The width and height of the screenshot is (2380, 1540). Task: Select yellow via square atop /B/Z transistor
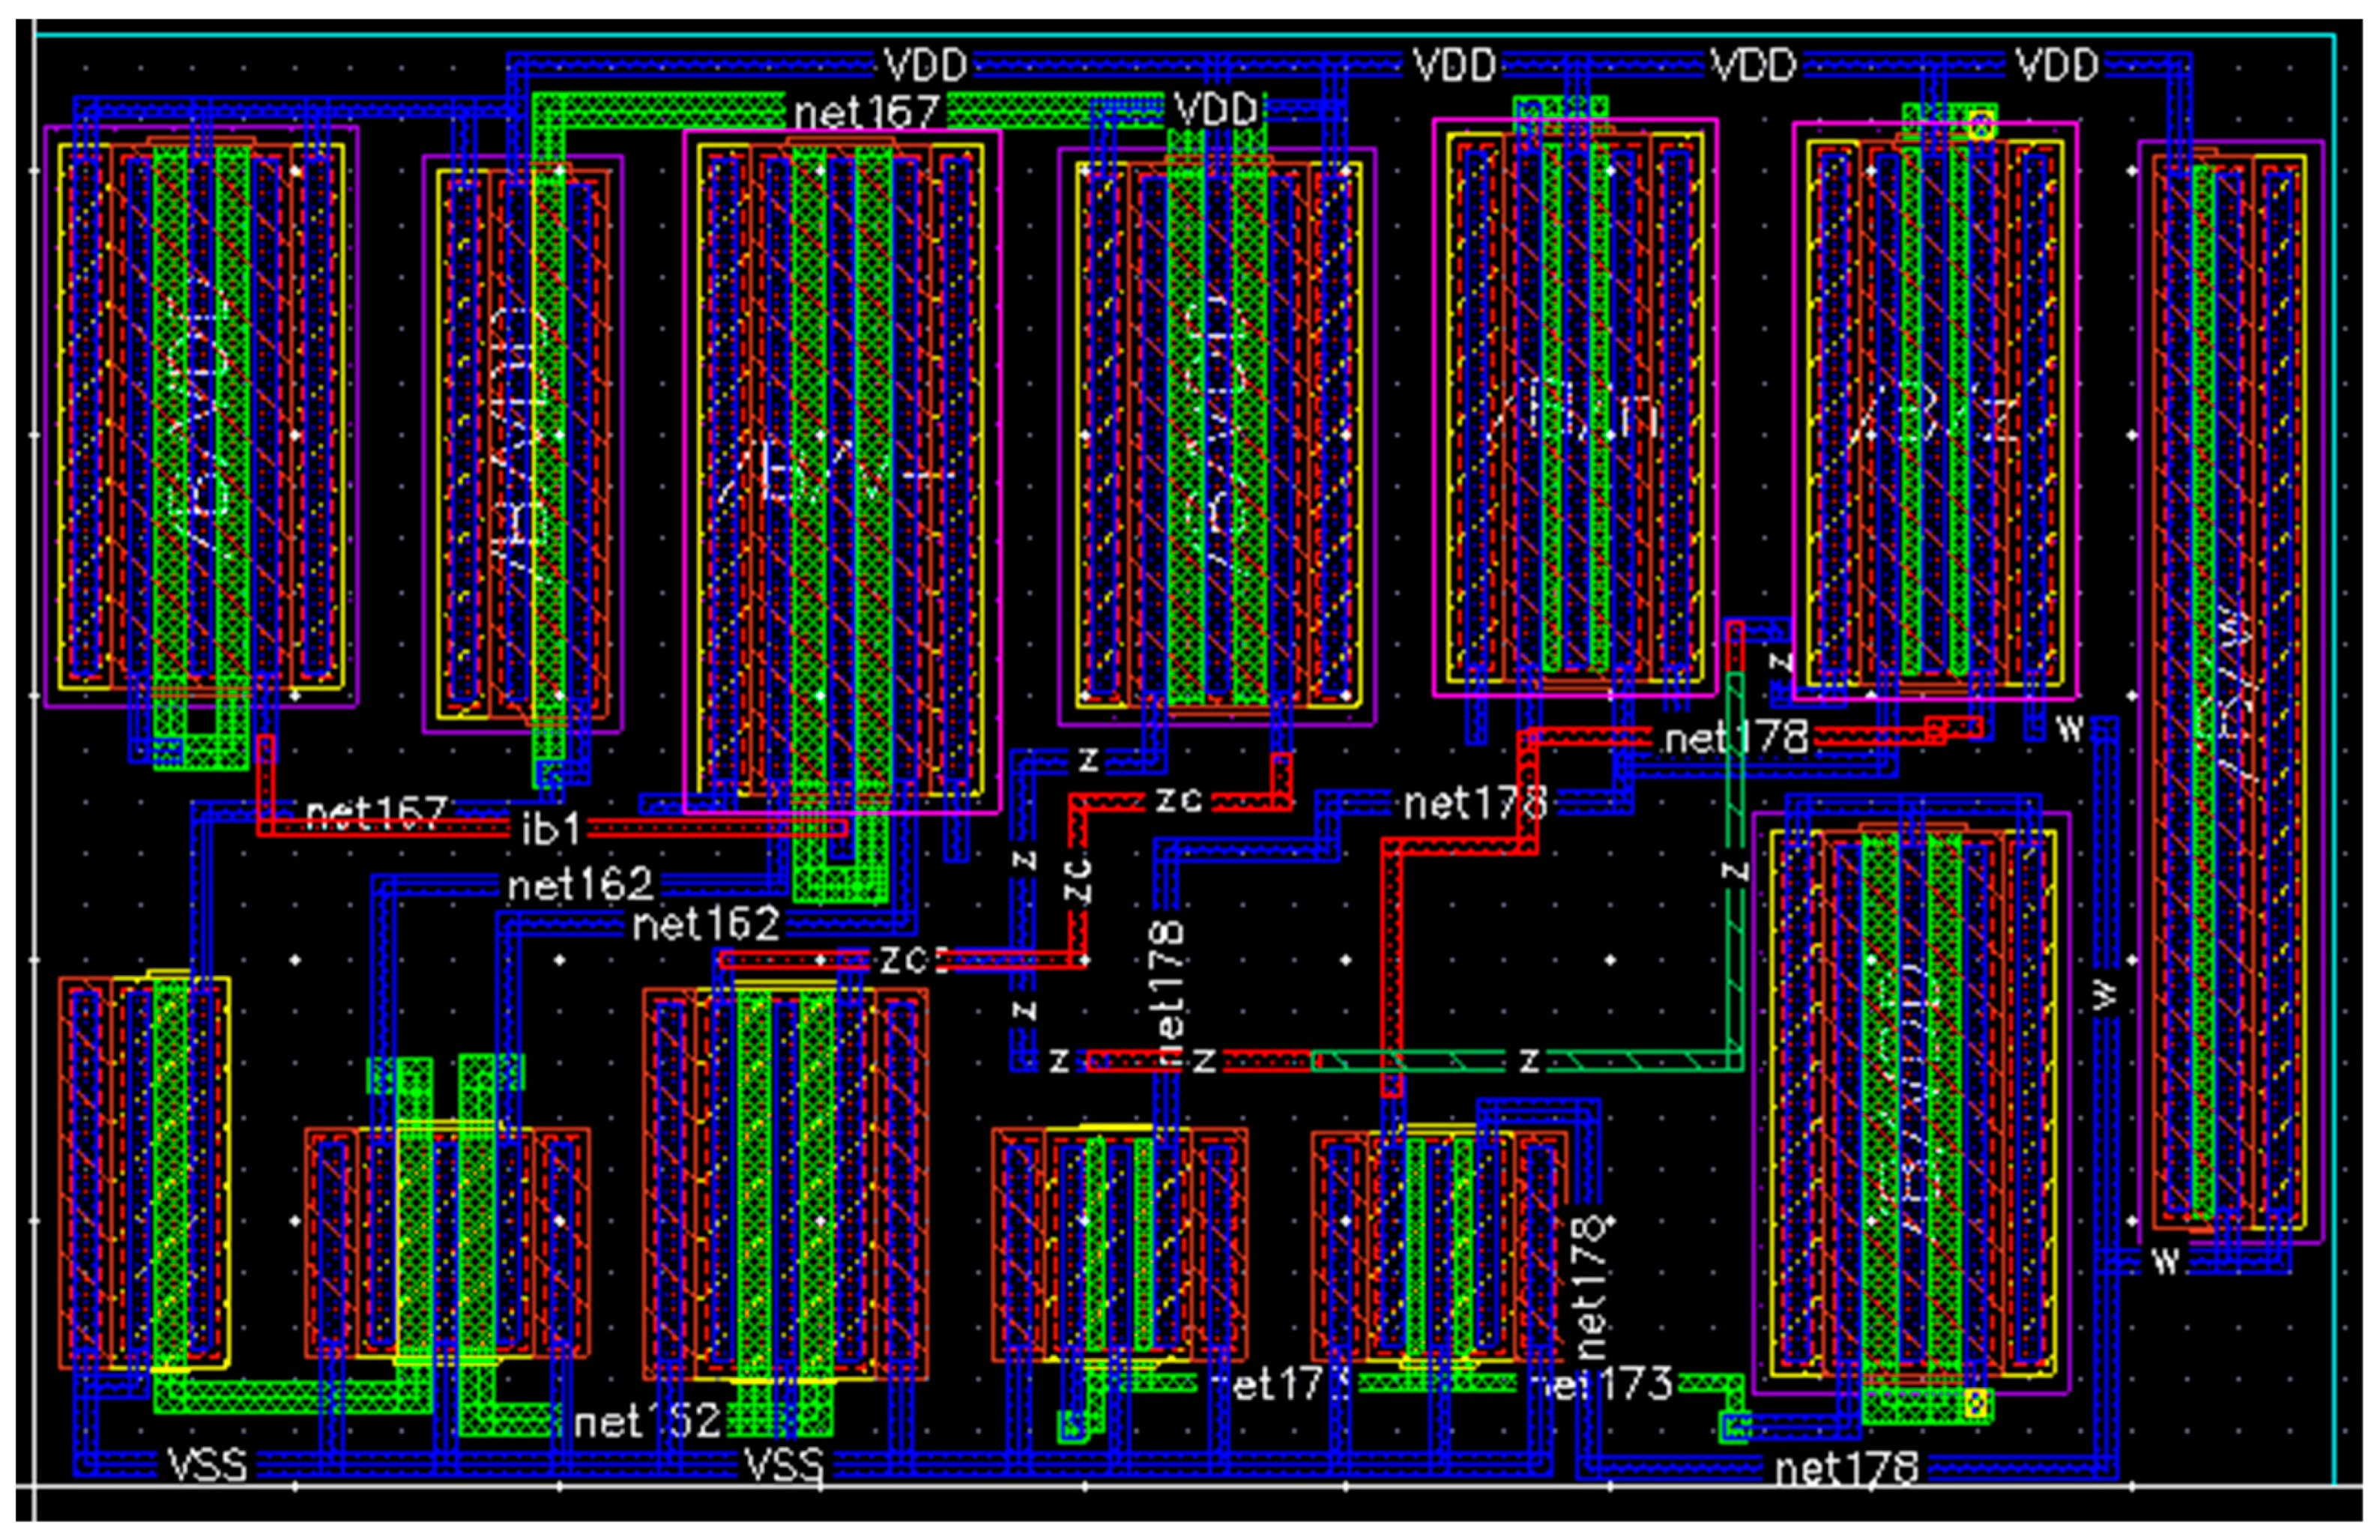click(x=1980, y=126)
